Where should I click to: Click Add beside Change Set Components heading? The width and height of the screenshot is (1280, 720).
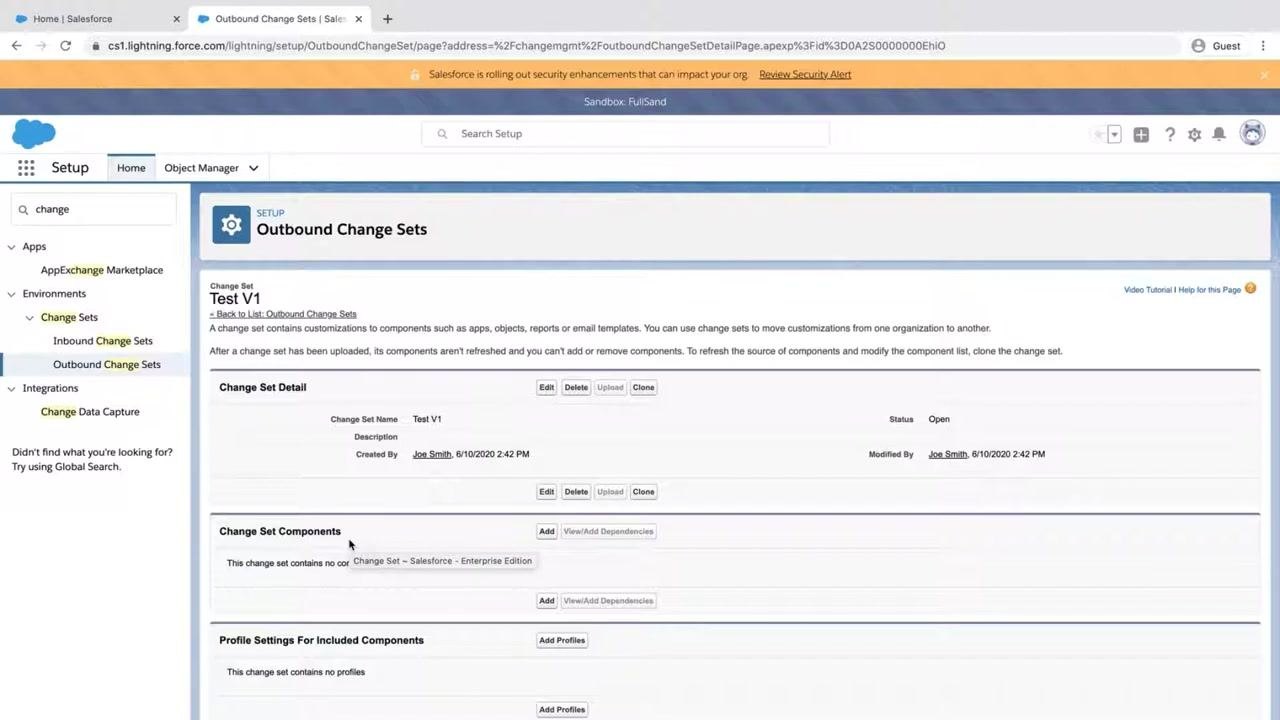pyautogui.click(x=546, y=532)
